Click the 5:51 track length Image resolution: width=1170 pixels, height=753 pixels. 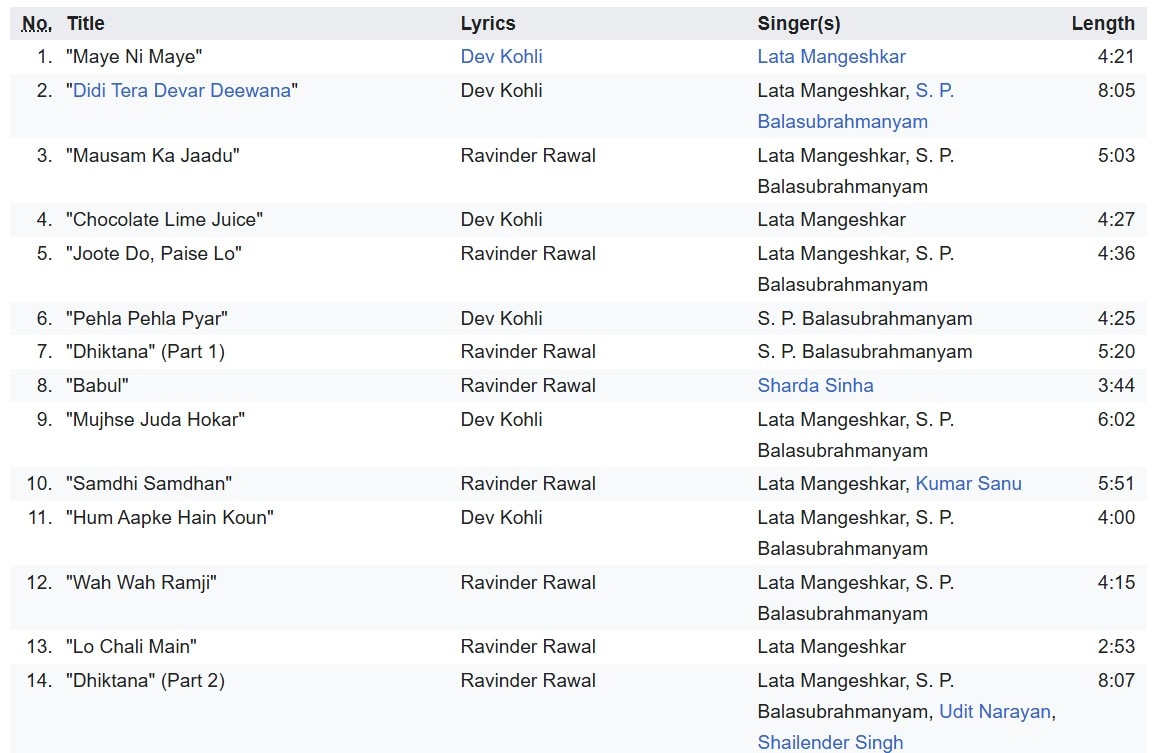[1116, 484]
